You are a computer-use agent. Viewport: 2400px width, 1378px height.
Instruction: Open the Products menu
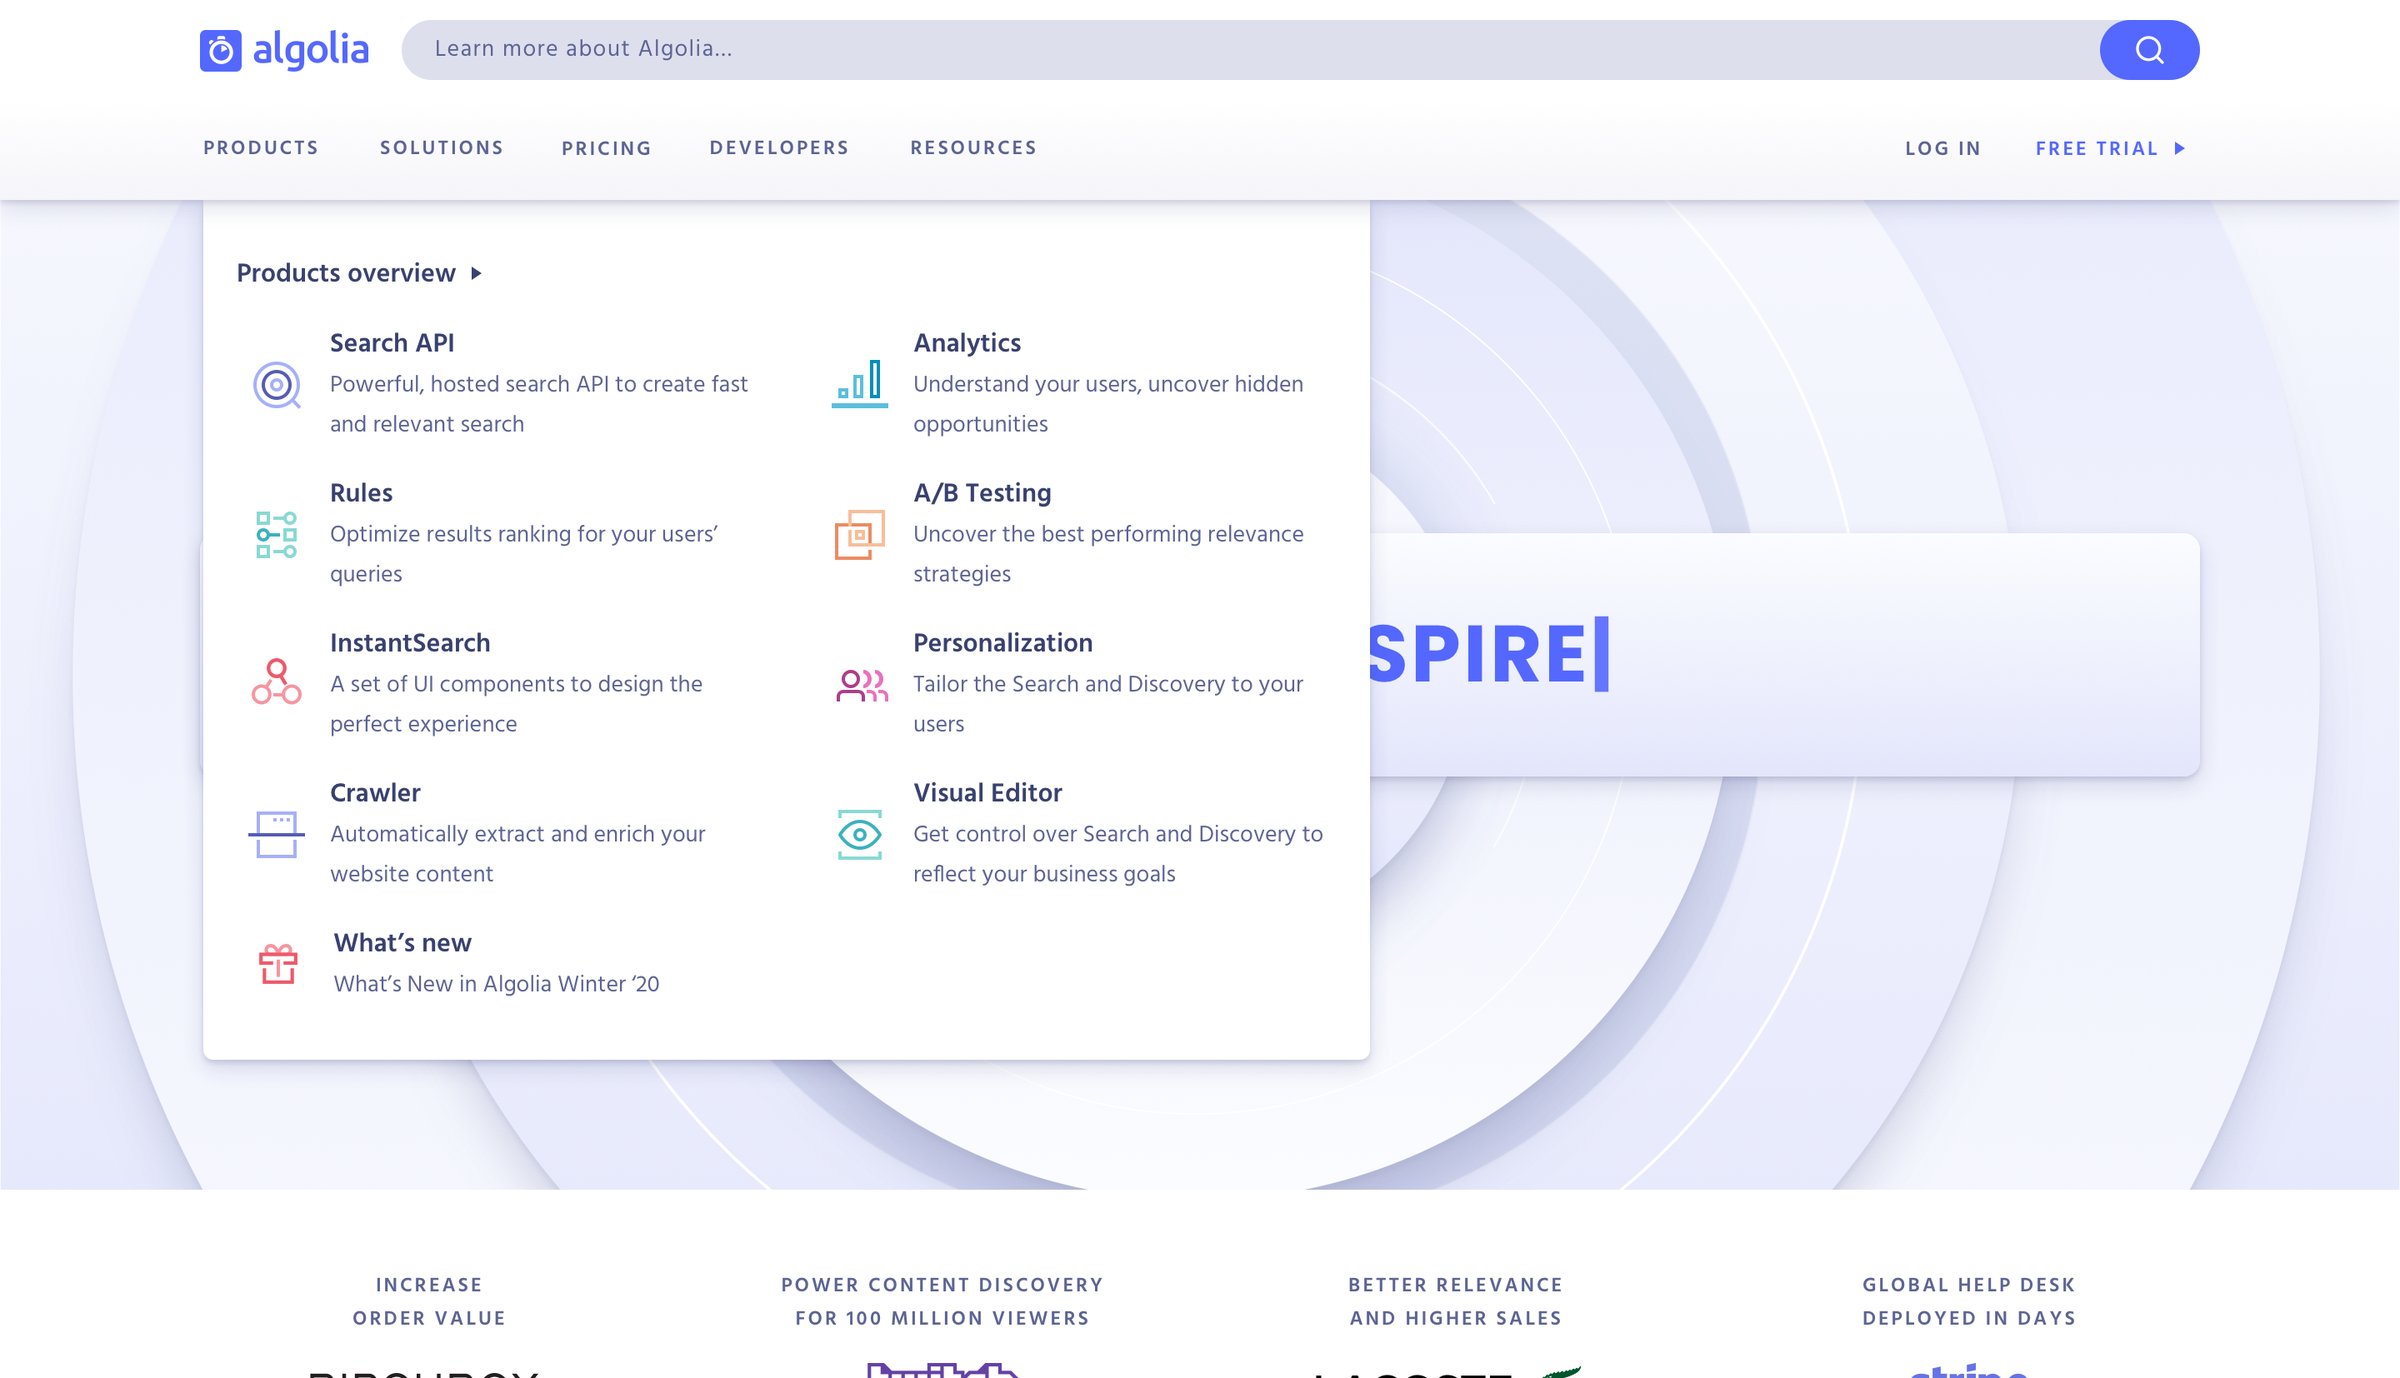point(261,148)
